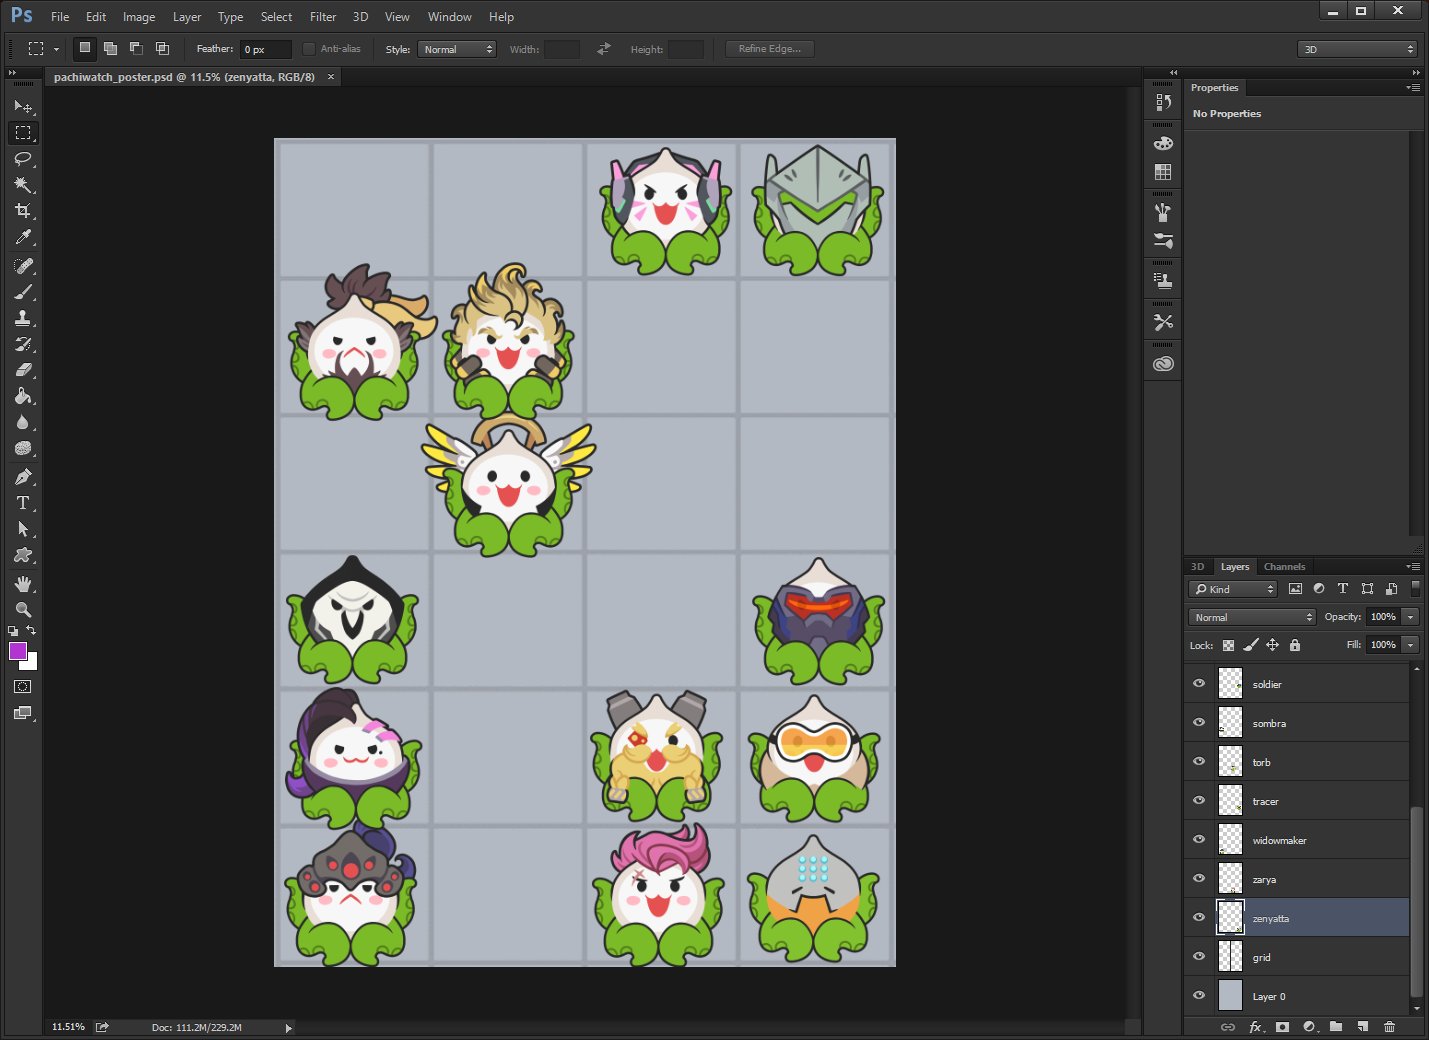Switch to the Channels tab
The height and width of the screenshot is (1040, 1429).
pyautogui.click(x=1284, y=567)
